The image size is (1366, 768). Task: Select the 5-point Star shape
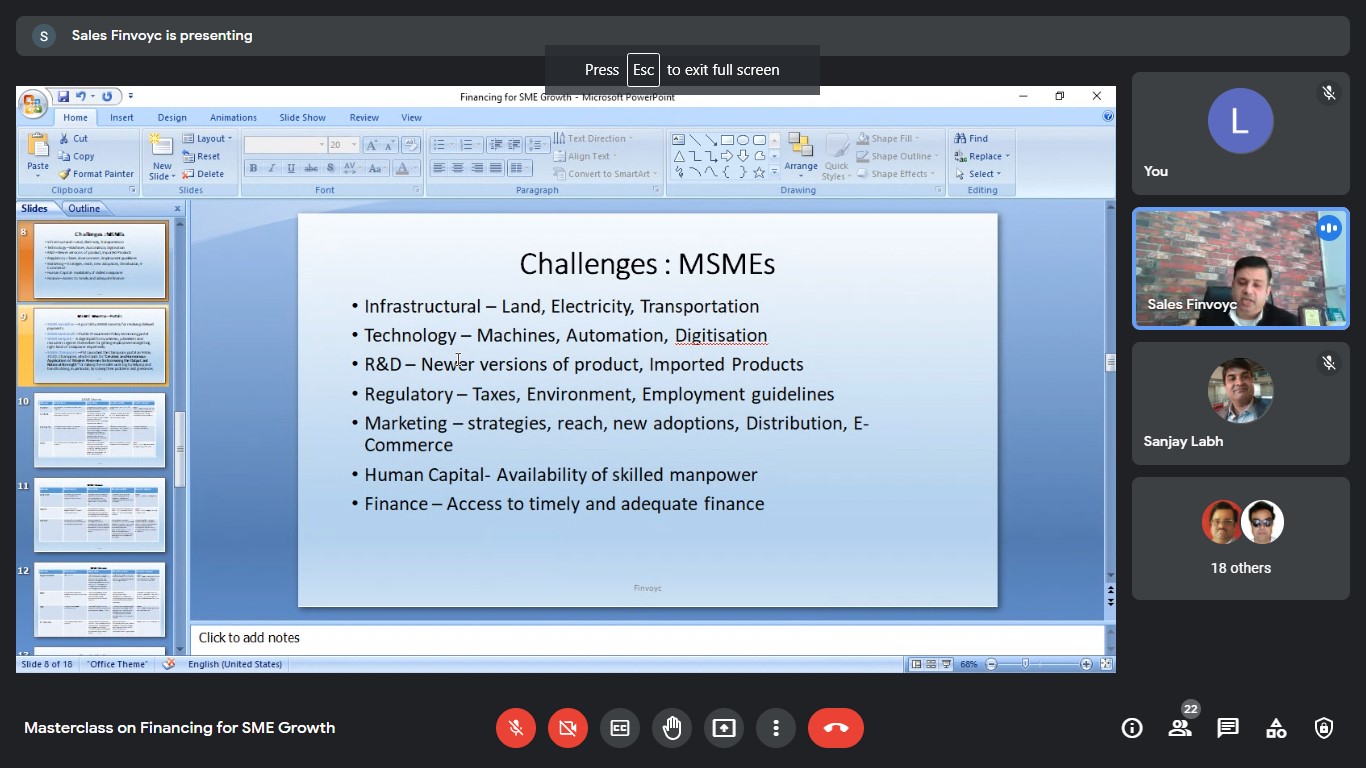759,172
